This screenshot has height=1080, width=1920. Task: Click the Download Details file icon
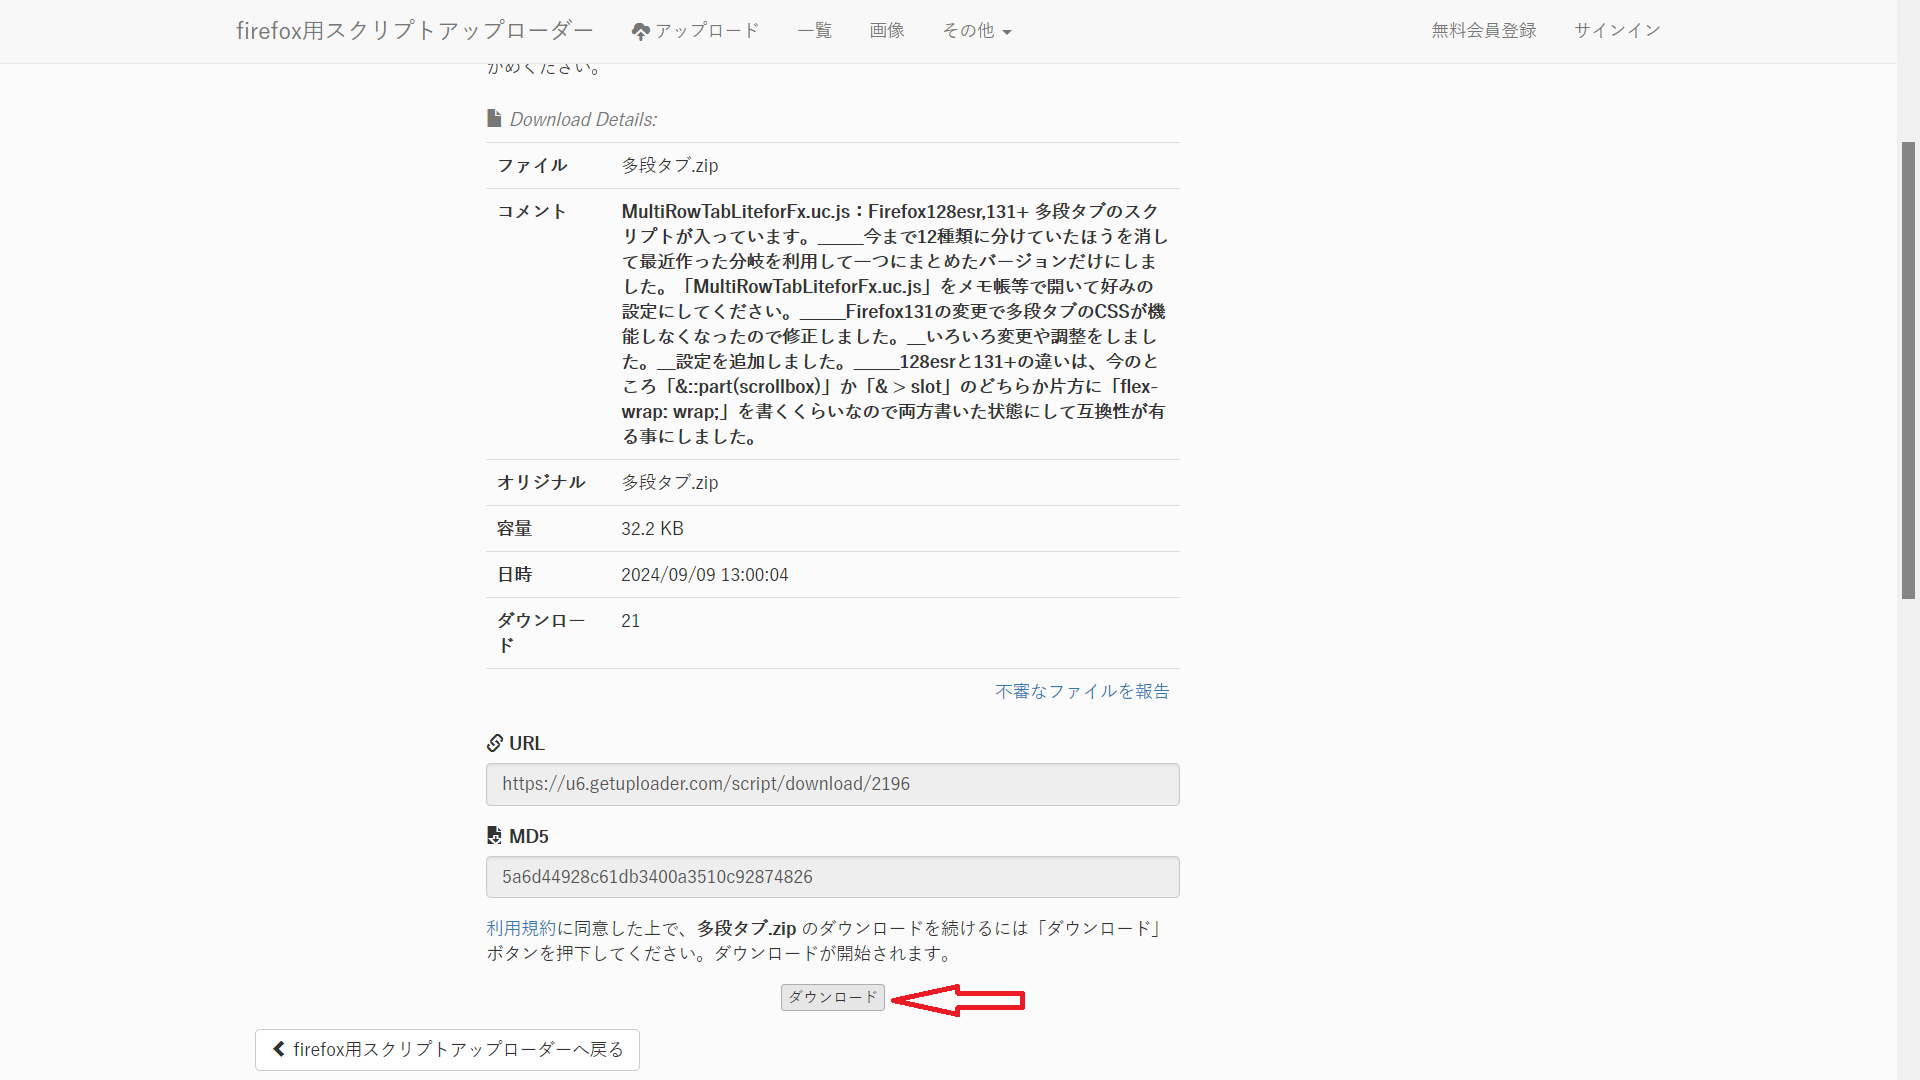click(494, 118)
